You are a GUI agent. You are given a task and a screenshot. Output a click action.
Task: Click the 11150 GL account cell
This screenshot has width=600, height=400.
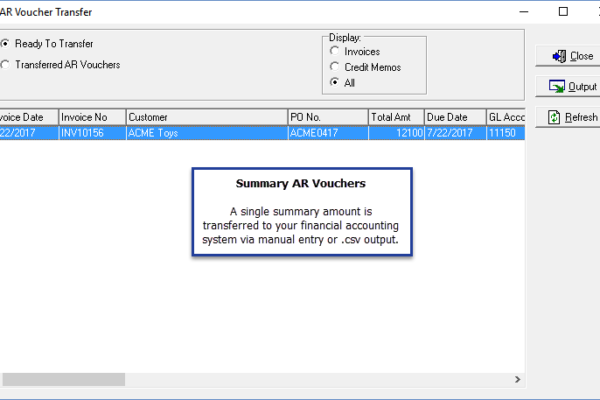point(506,133)
